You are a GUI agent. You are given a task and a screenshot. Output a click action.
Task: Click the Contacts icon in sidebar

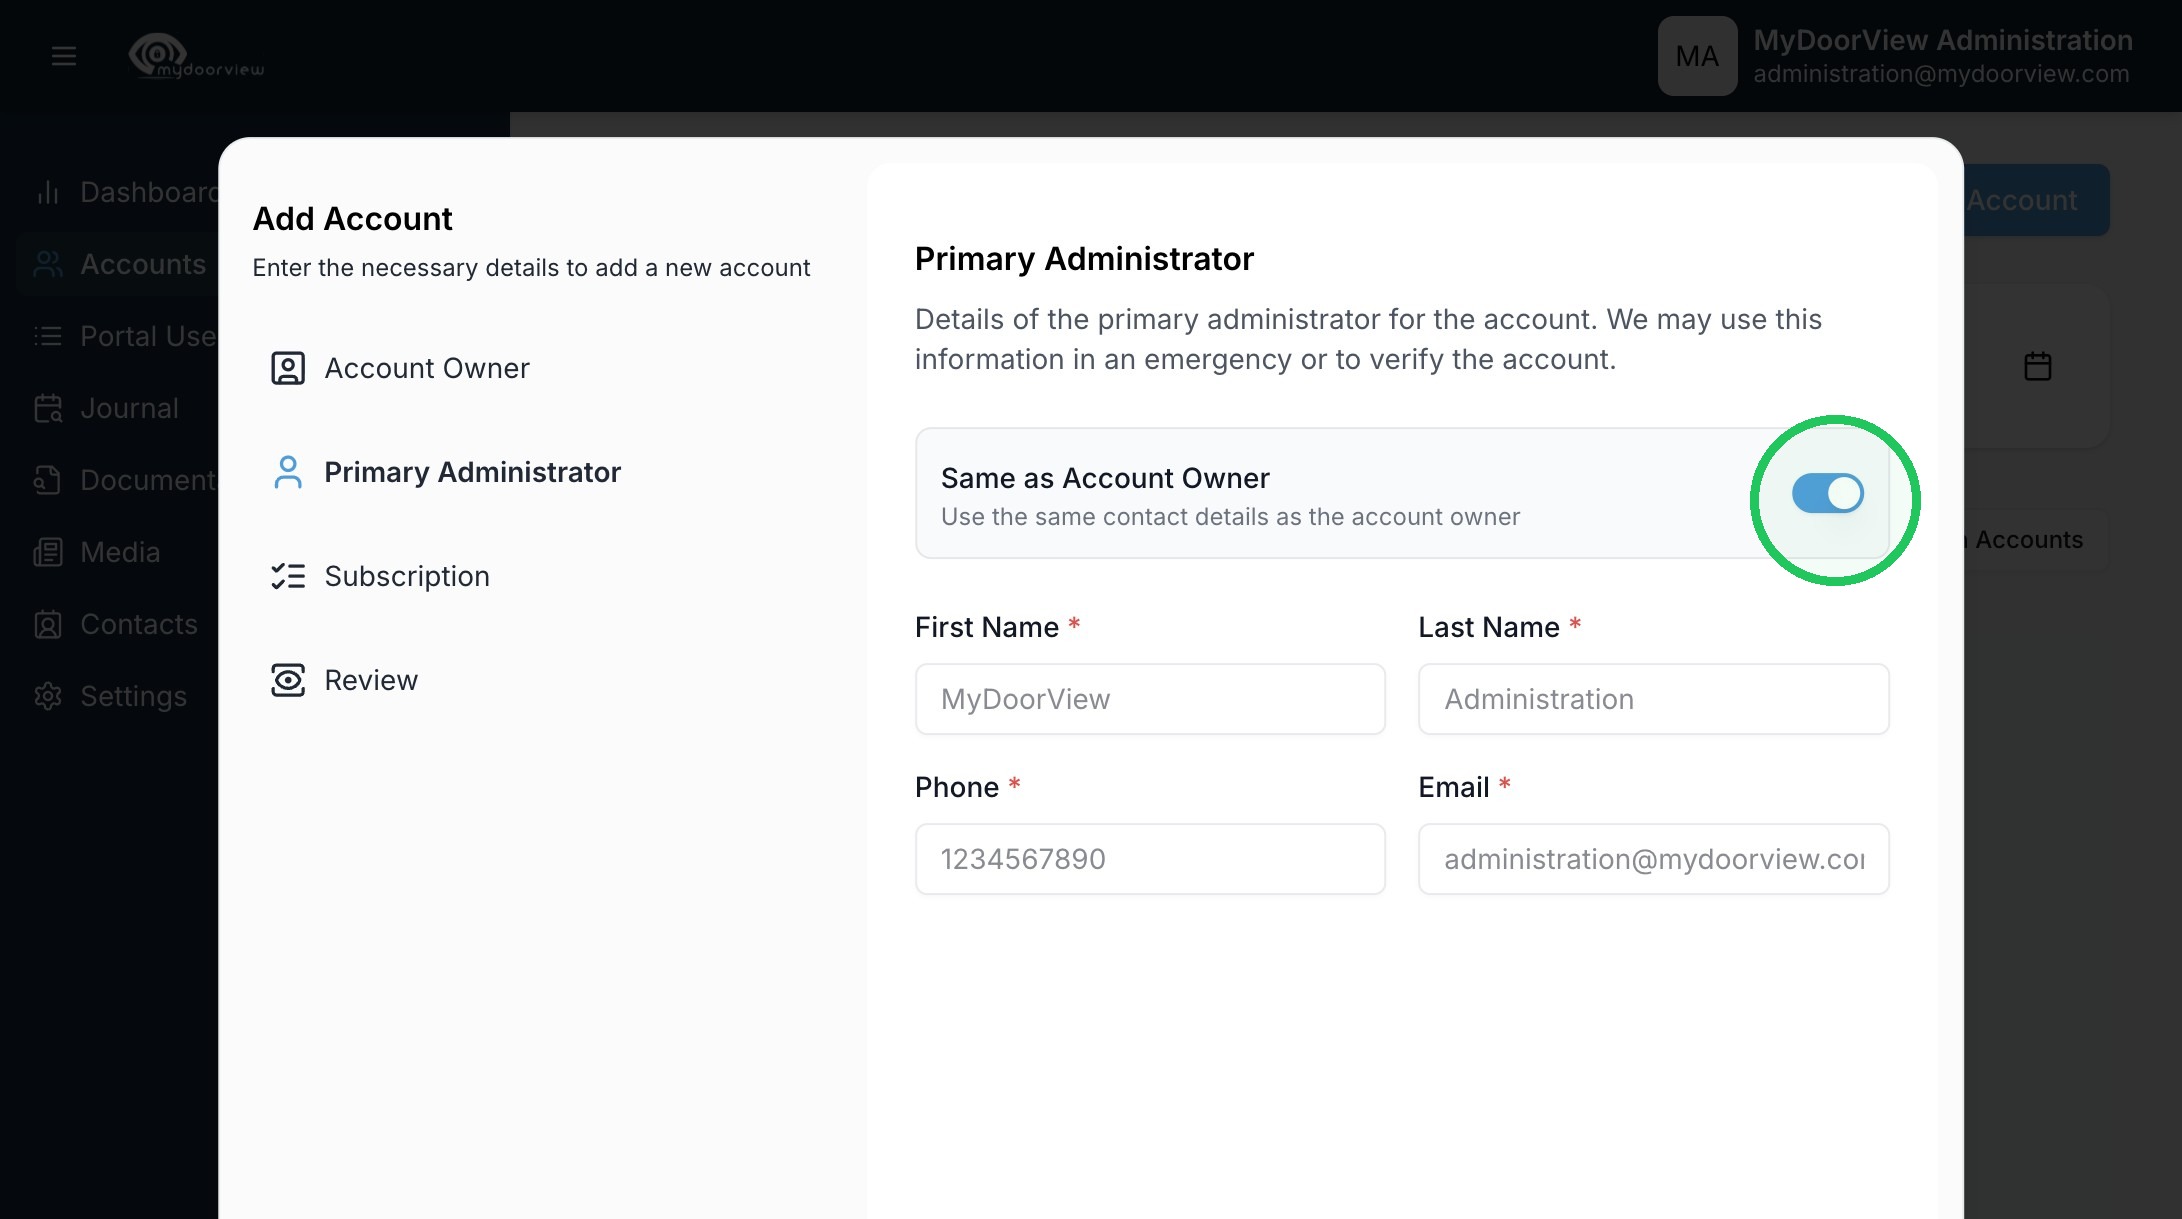[48, 624]
